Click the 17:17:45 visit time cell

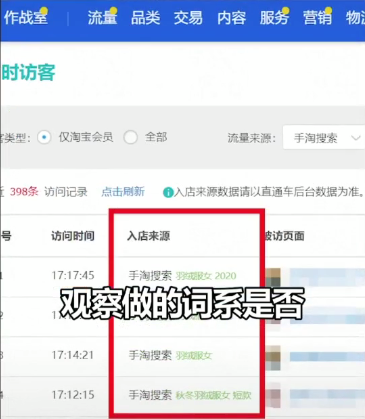pos(73,275)
